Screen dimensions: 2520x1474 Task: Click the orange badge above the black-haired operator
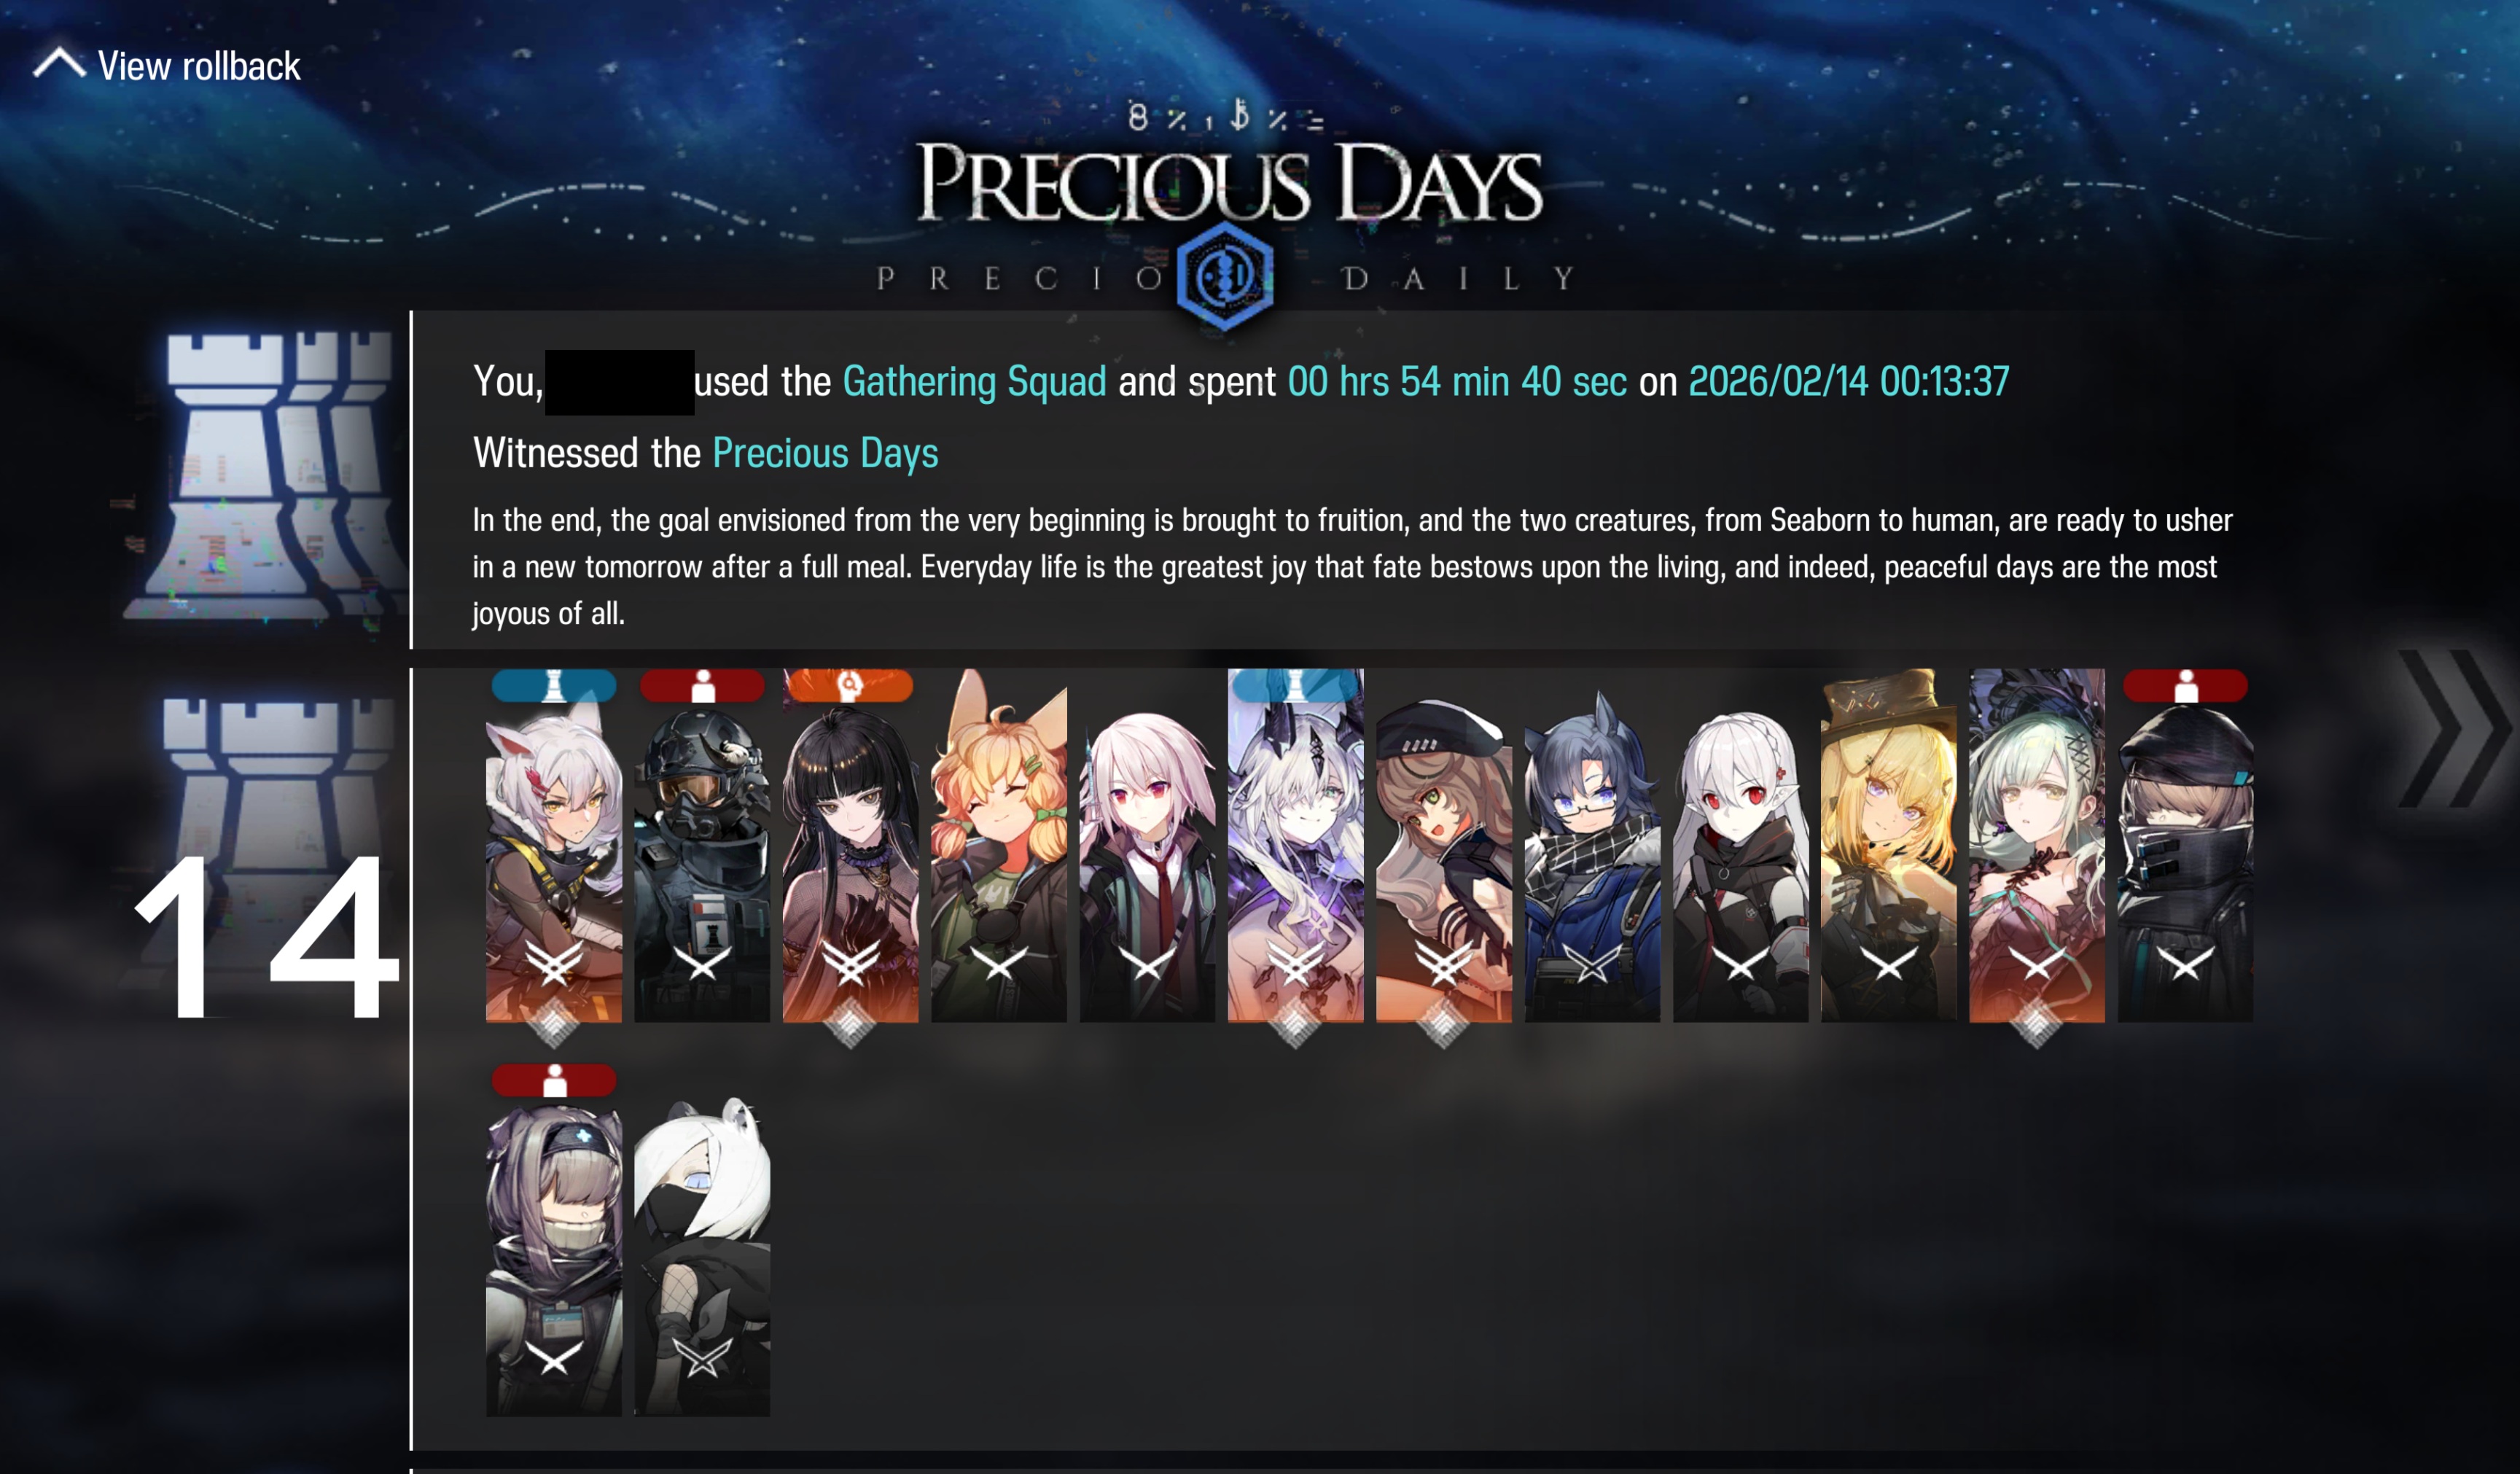[x=849, y=686]
